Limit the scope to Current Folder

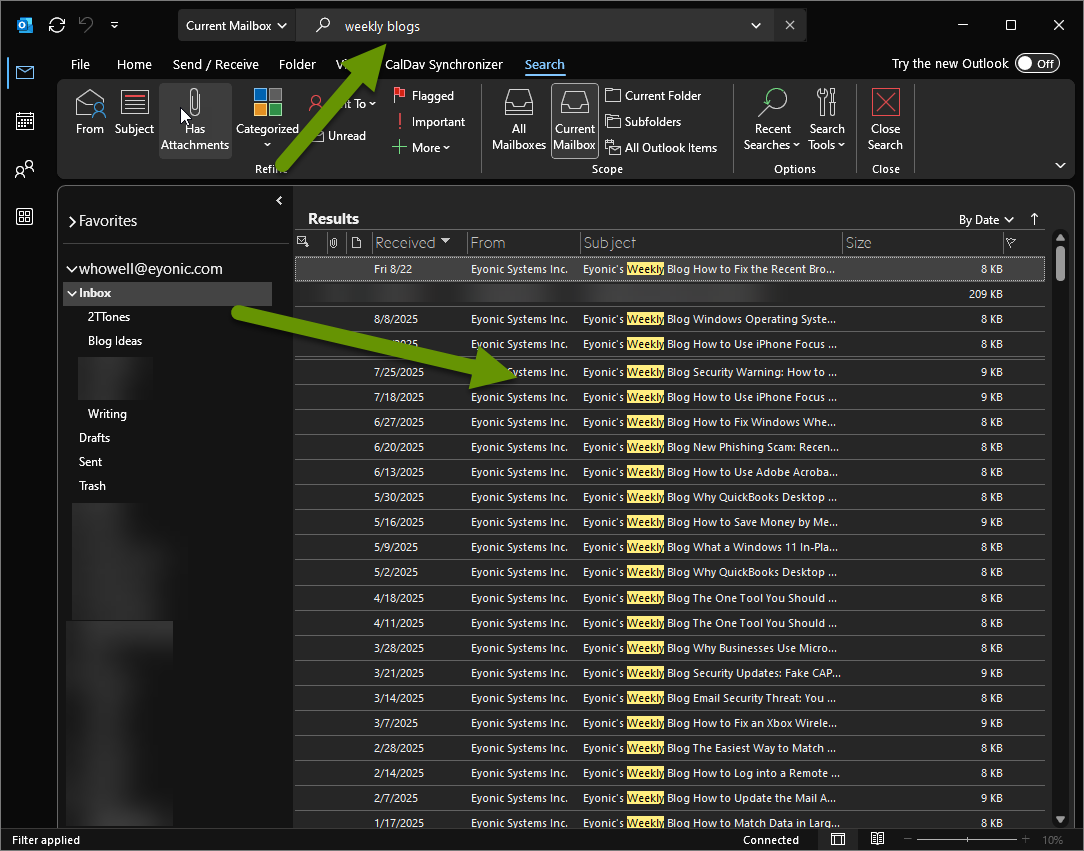[x=653, y=95]
